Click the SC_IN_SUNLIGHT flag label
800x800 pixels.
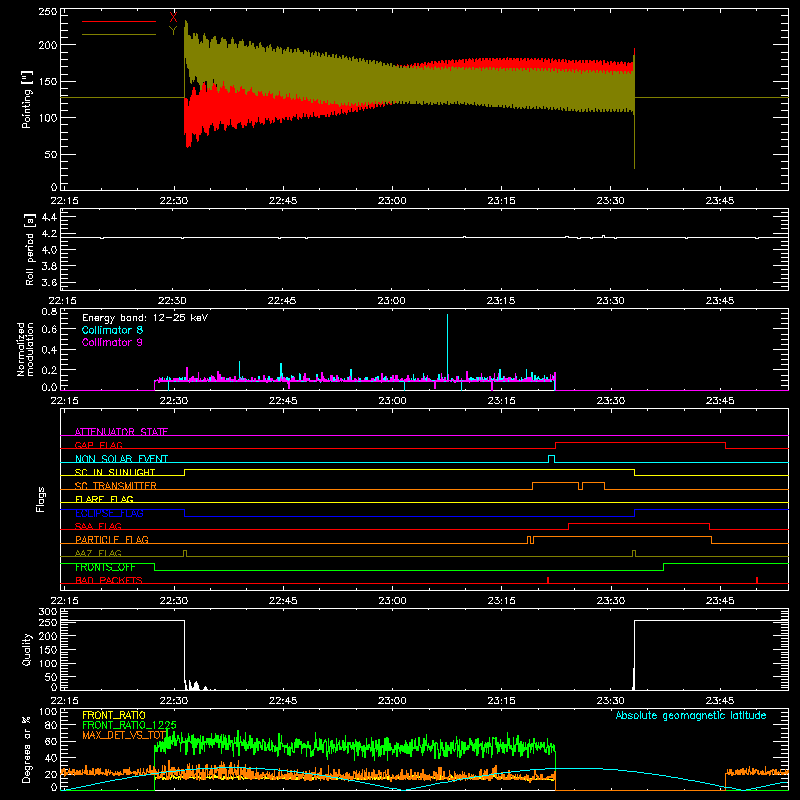point(115,472)
